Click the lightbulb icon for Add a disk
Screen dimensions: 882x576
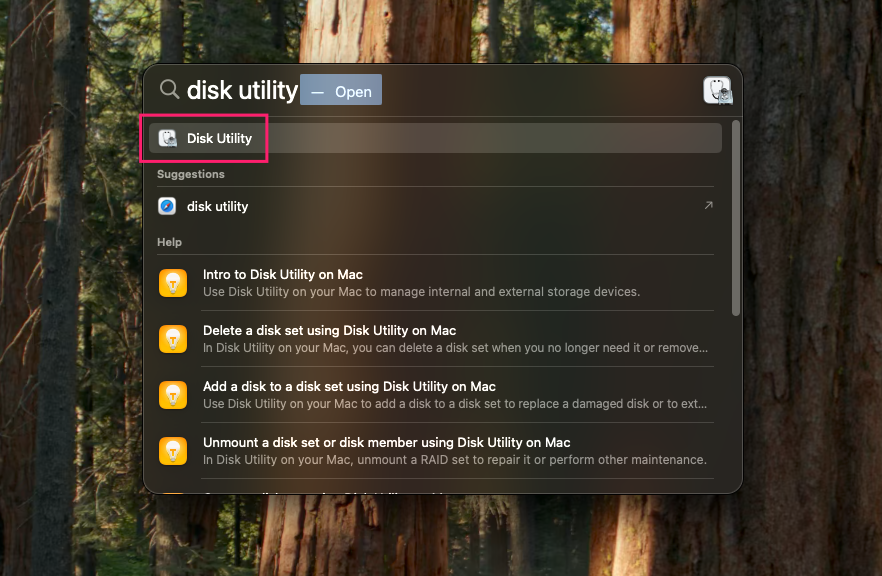click(x=173, y=395)
